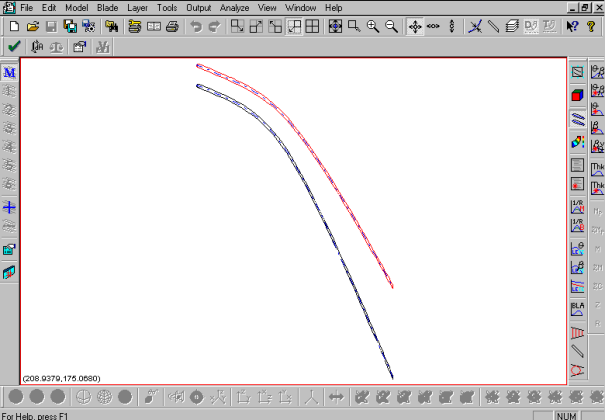The height and width of the screenshot is (420, 605).
Task: Click the curve intersection point tool icon
Action: coord(475,26)
